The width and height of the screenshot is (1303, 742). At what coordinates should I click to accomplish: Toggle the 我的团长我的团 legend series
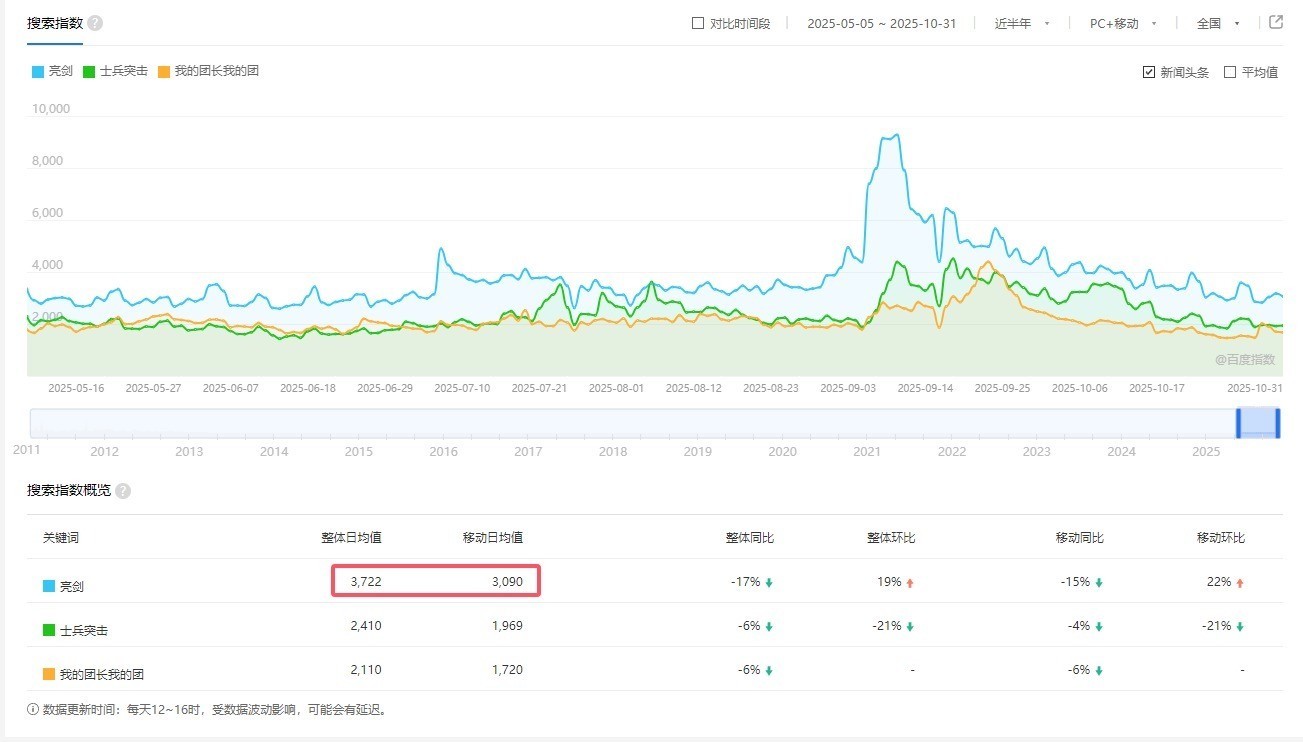pos(208,71)
